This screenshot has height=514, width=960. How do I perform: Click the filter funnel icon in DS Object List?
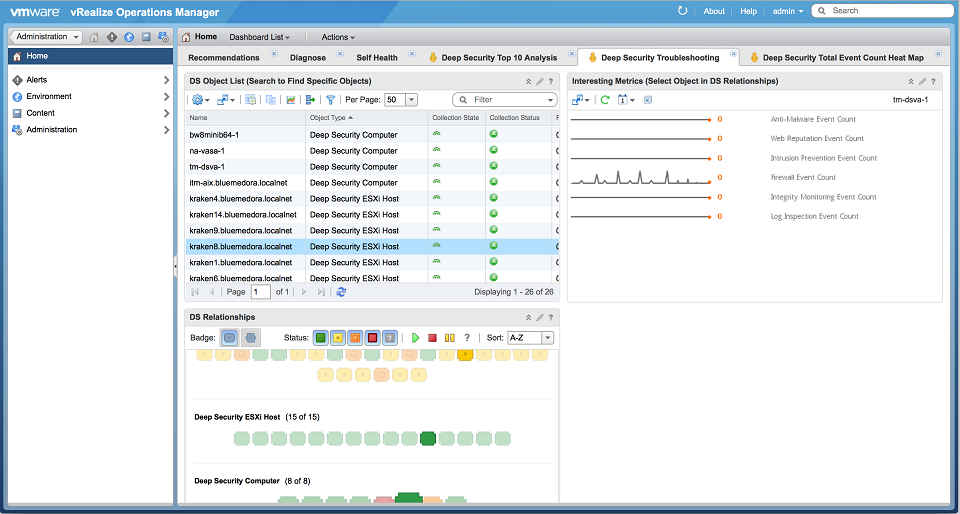tap(331, 100)
